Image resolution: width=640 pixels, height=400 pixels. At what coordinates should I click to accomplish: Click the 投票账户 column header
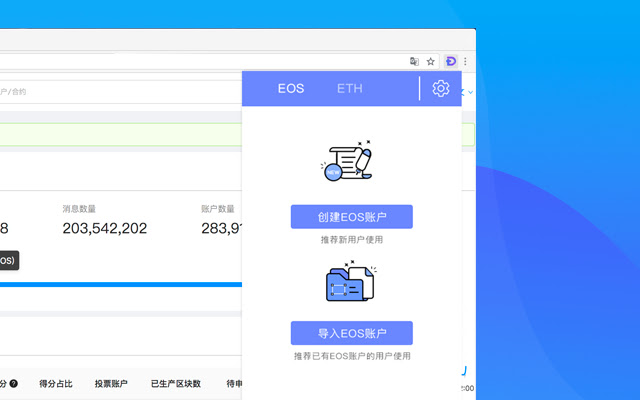111,384
